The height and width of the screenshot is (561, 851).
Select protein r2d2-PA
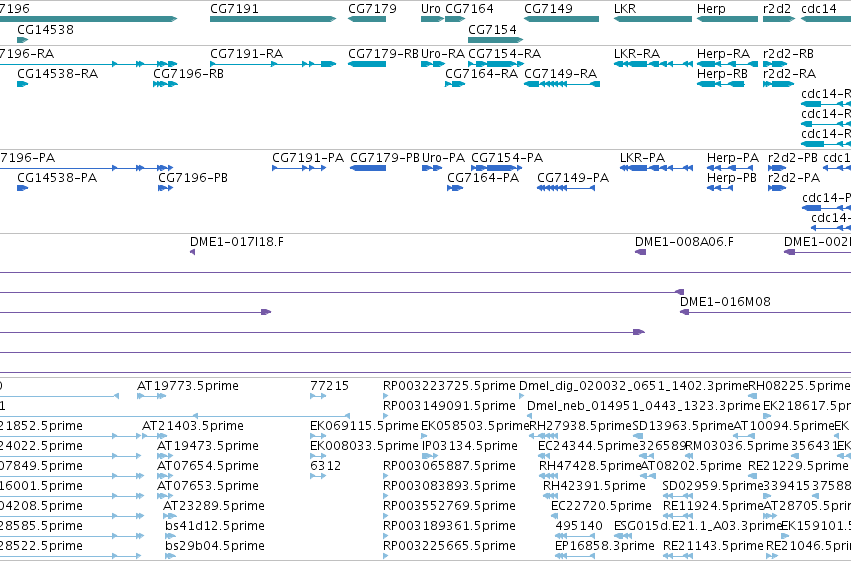[777, 188]
